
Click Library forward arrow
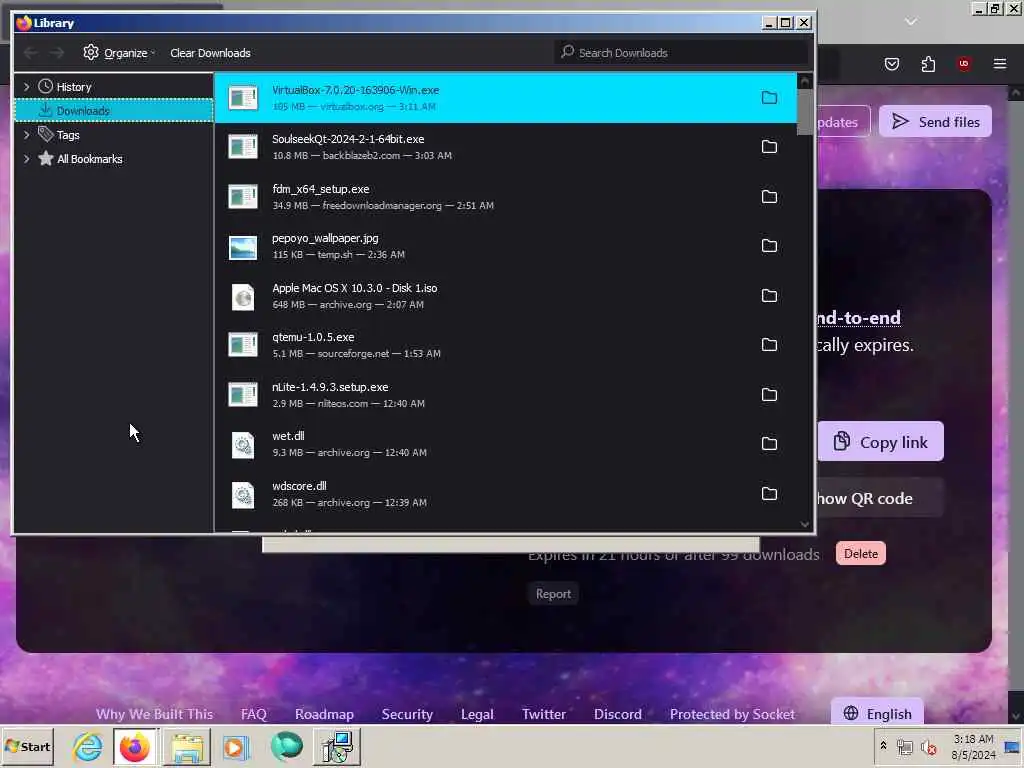[x=57, y=53]
